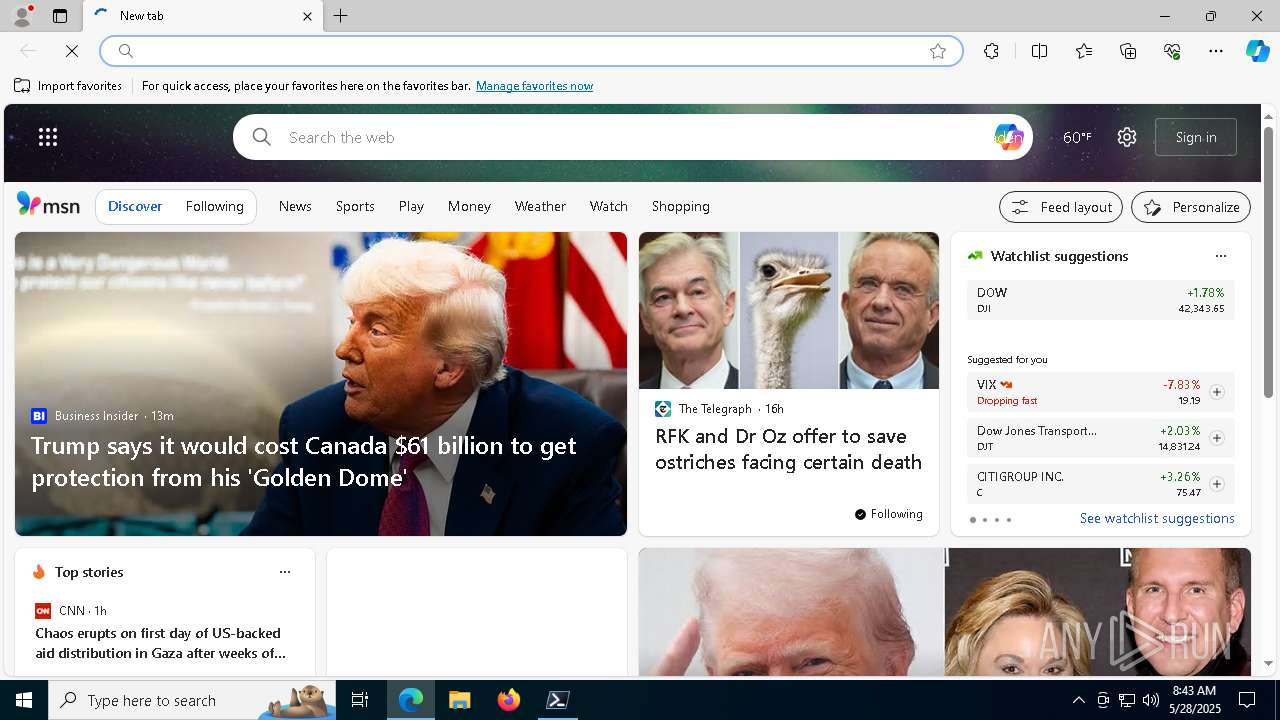Add page to favorites star icon
Viewport: 1280px width, 720px height.
[938, 51]
